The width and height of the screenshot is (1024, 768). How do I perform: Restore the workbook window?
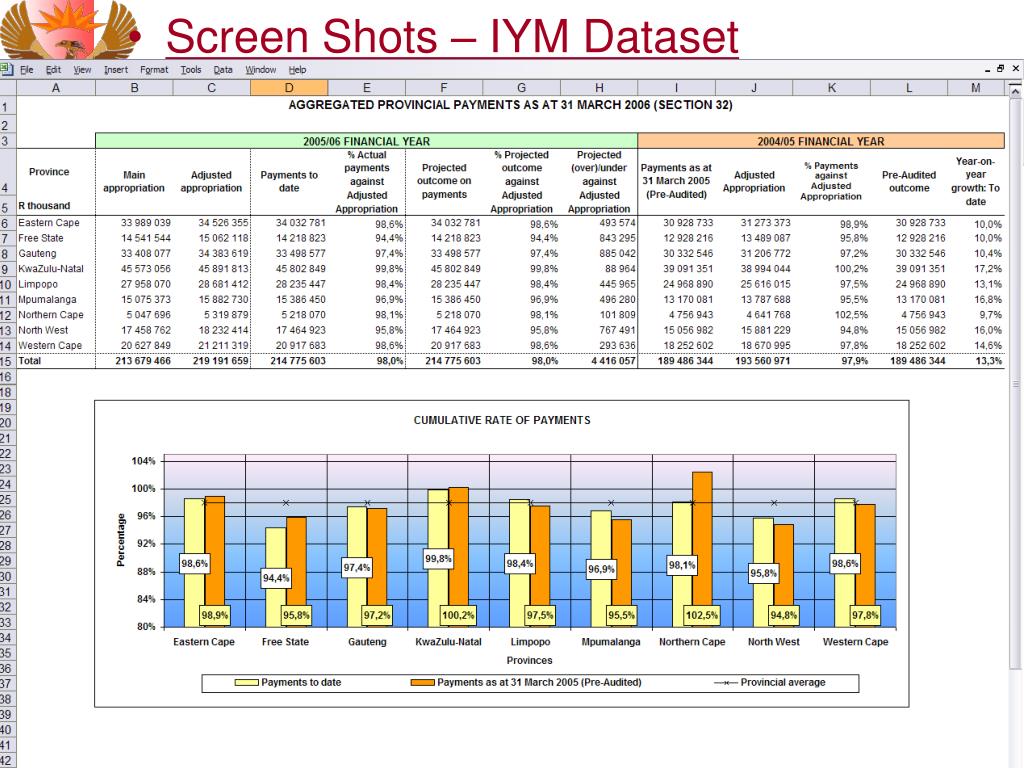coord(1000,69)
